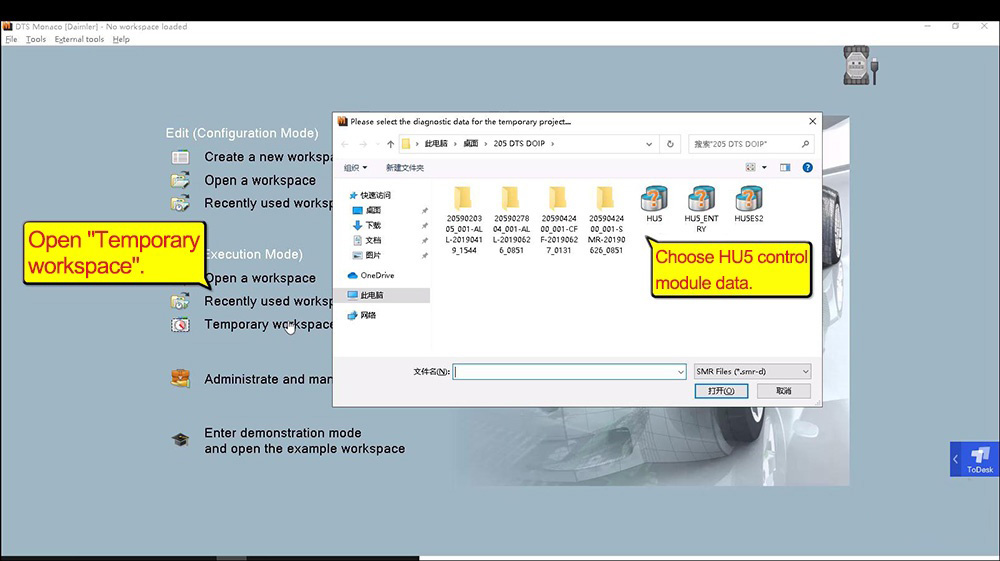Open the External tools menu

[79, 39]
